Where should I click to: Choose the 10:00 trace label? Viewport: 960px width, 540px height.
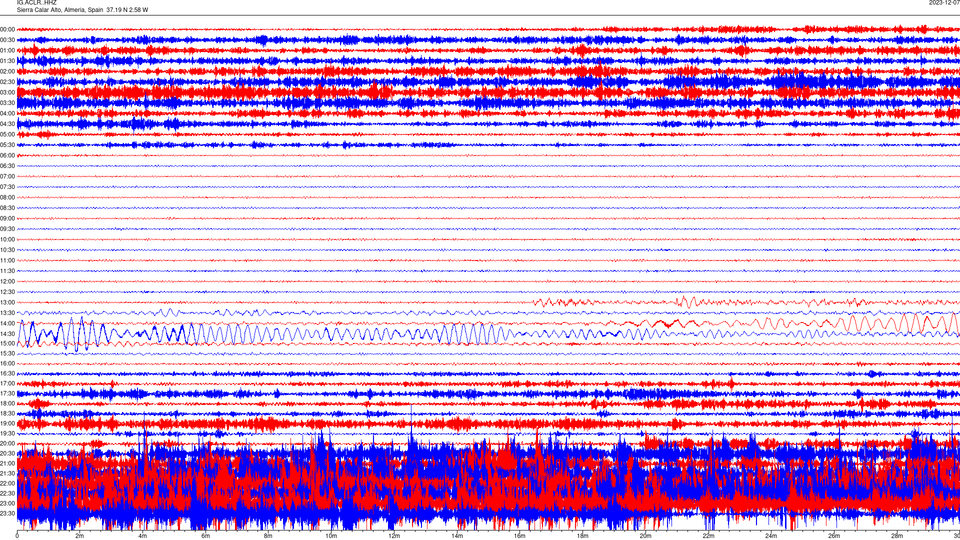click(7, 239)
